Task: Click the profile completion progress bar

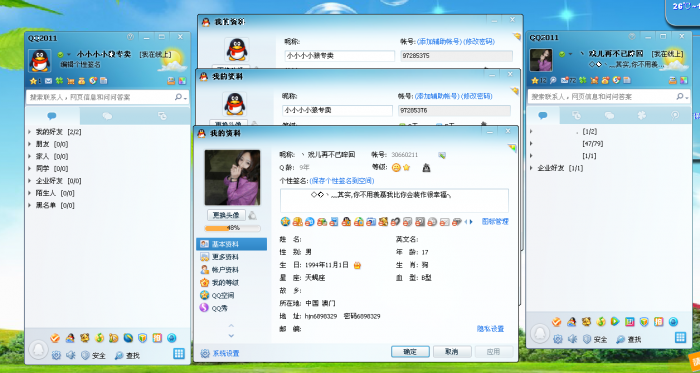Action: click(233, 228)
